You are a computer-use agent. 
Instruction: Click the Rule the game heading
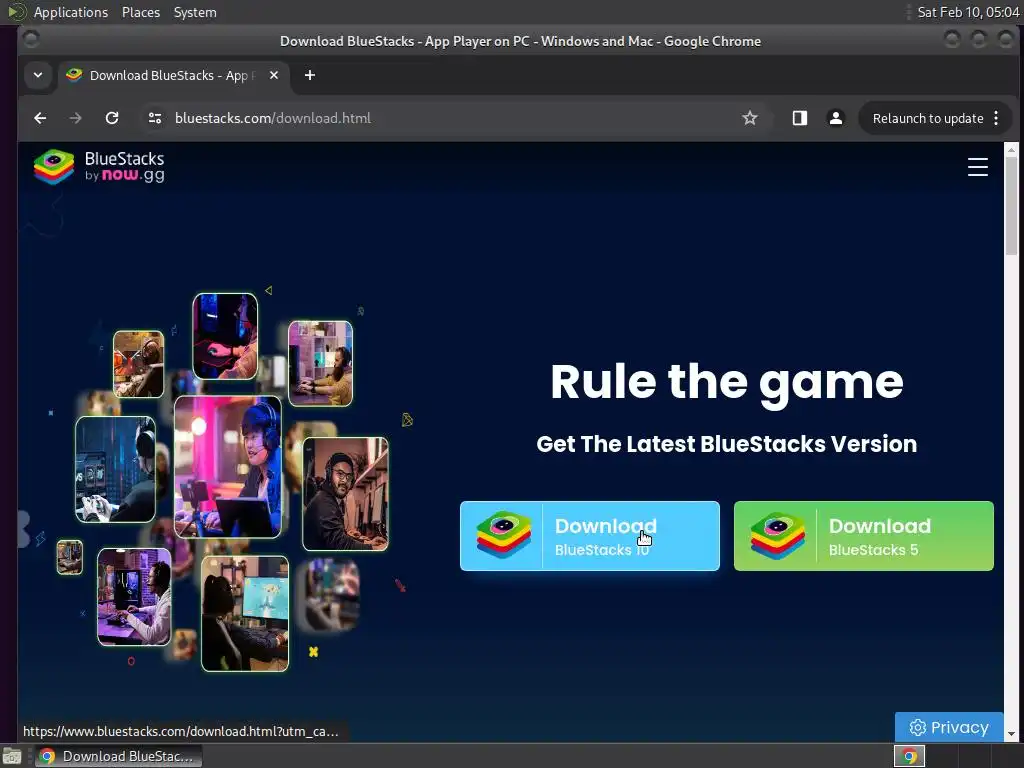(x=726, y=382)
